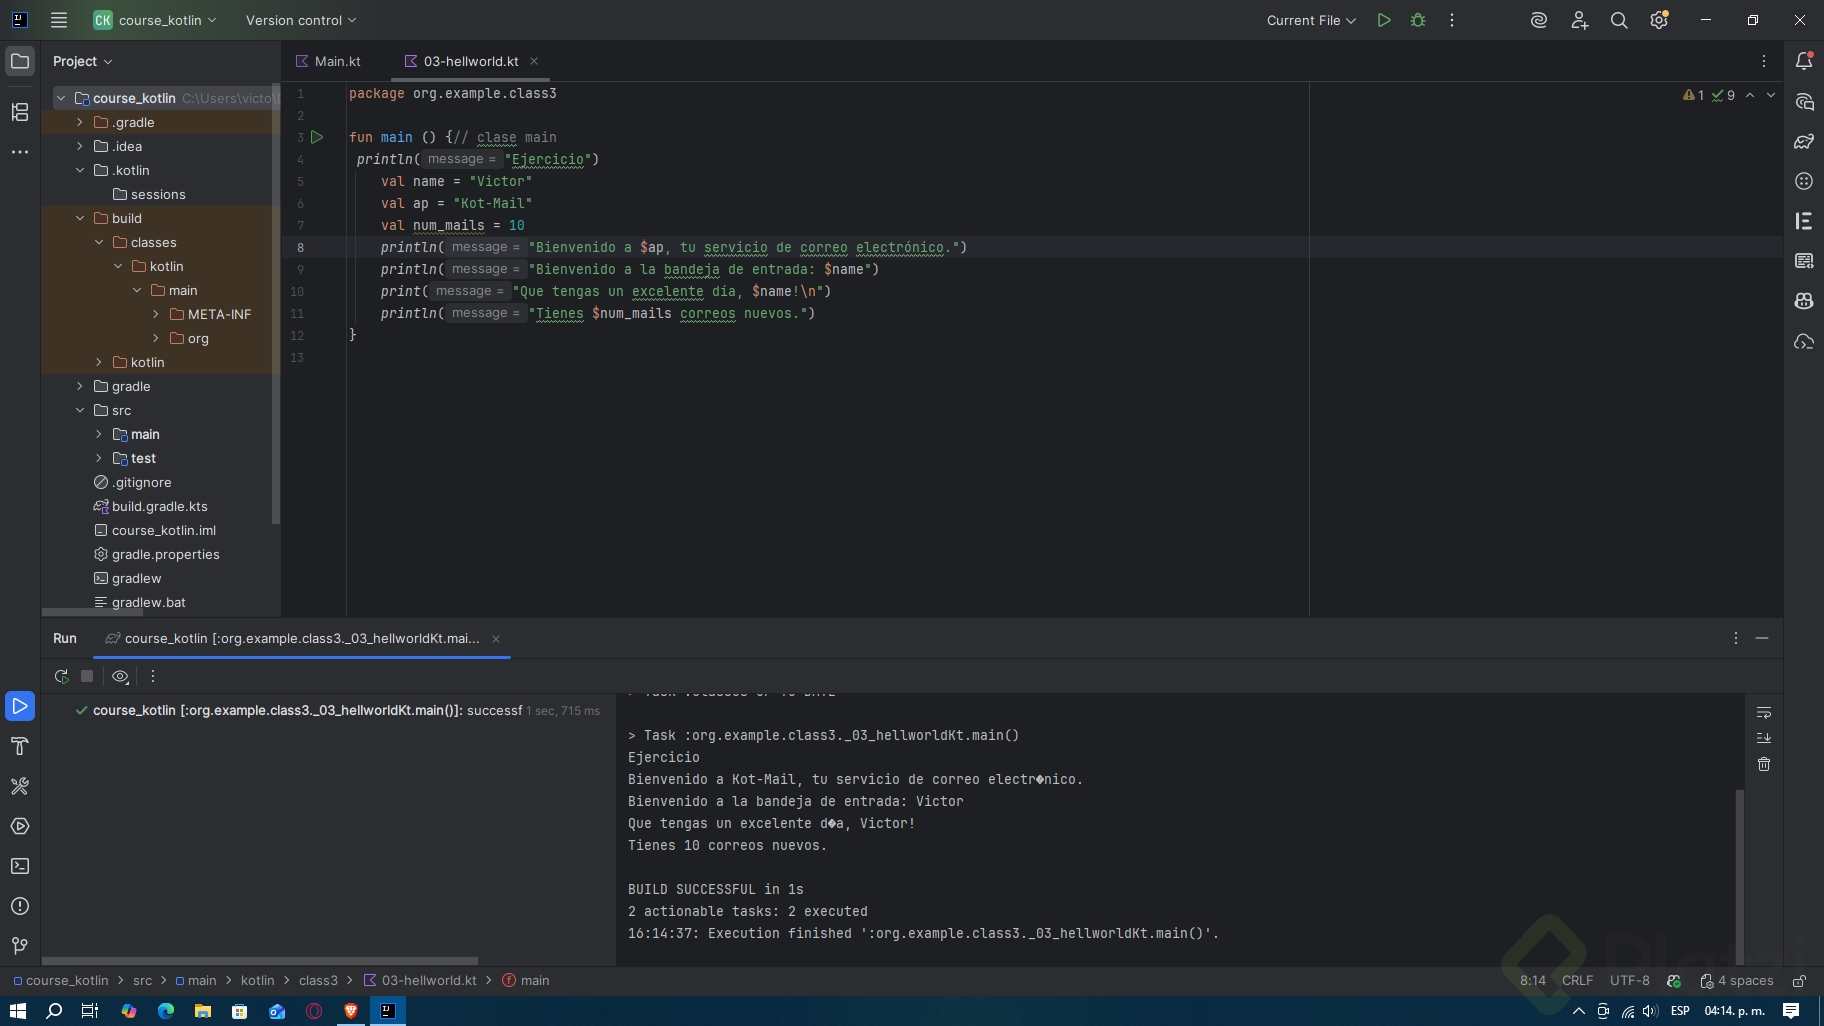Collapse the build folder in project tree
Image resolution: width=1824 pixels, height=1026 pixels.
coord(80,218)
